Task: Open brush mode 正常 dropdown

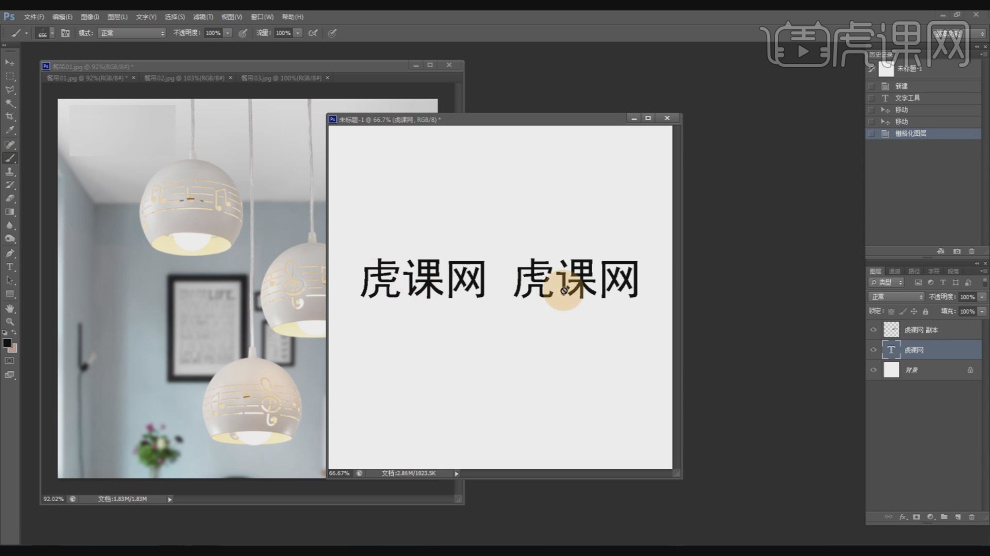Action: pyautogui.click(x=132, y=33)
